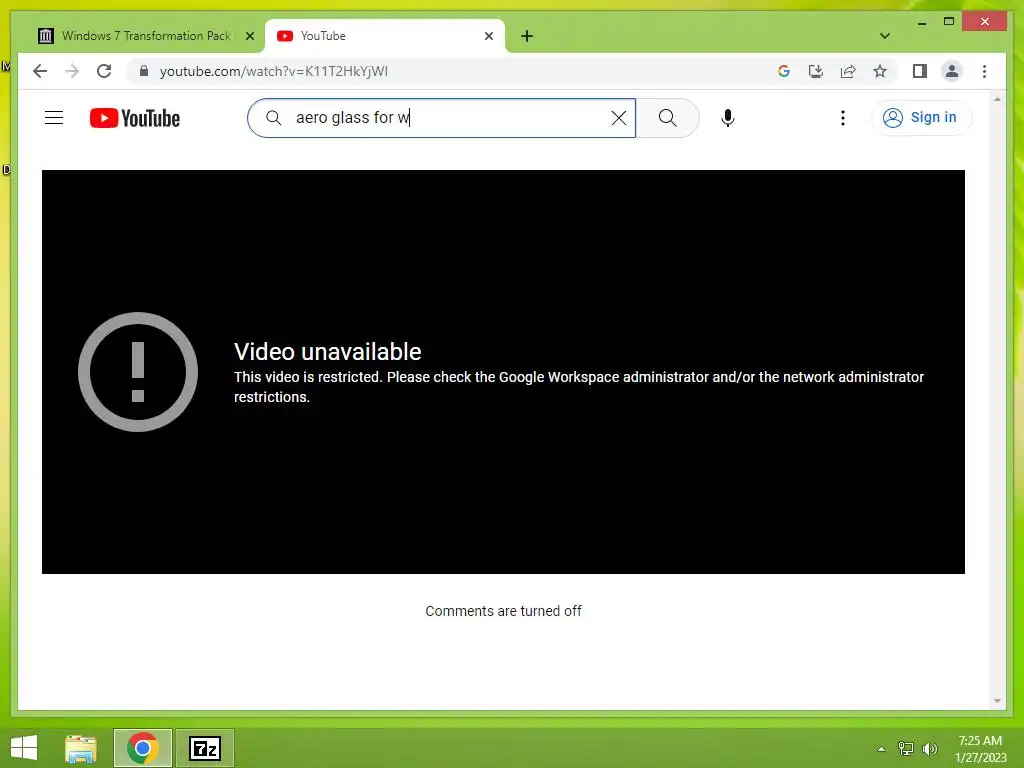Click the 'This video is restricted' message text
The width and height of the screenshot is (1024, 768).
click(x=579, y=387)
